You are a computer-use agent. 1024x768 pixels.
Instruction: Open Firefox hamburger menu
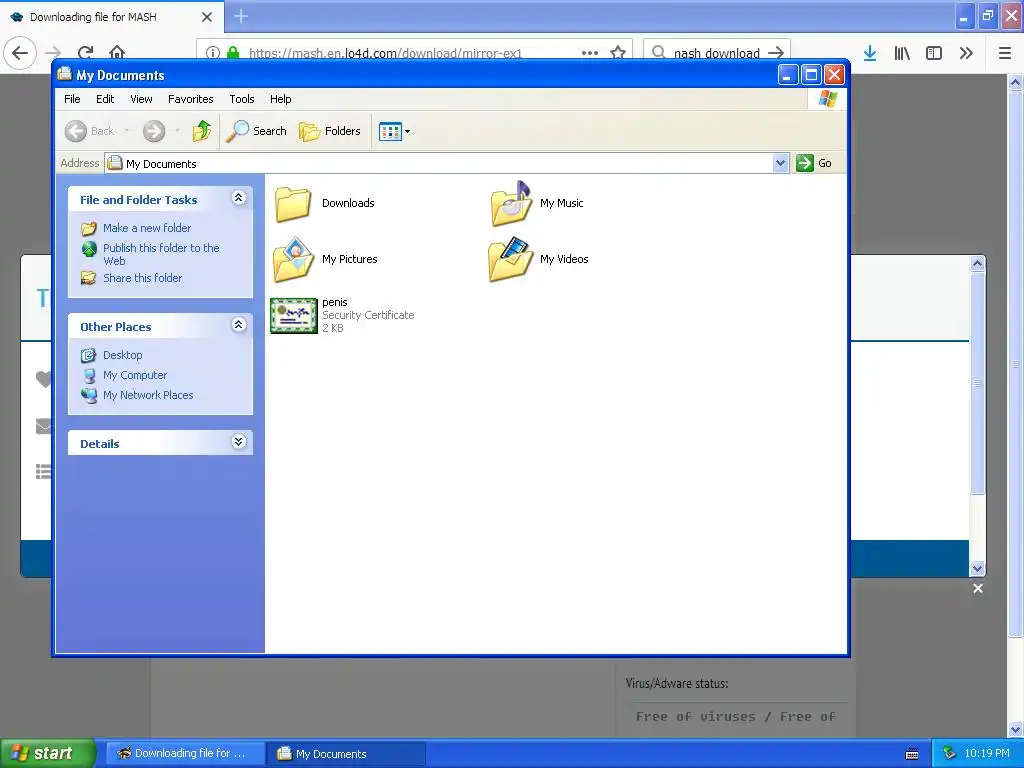pos(1005,53)
